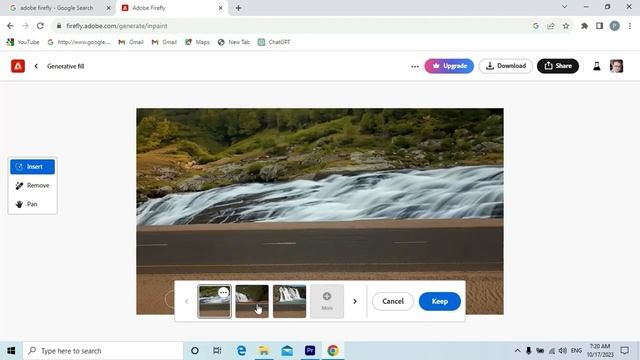Image resolution: width=640 pixels, height=360 pixels.
Task: Select the second generated variation thumbnail
Action: 252,301
